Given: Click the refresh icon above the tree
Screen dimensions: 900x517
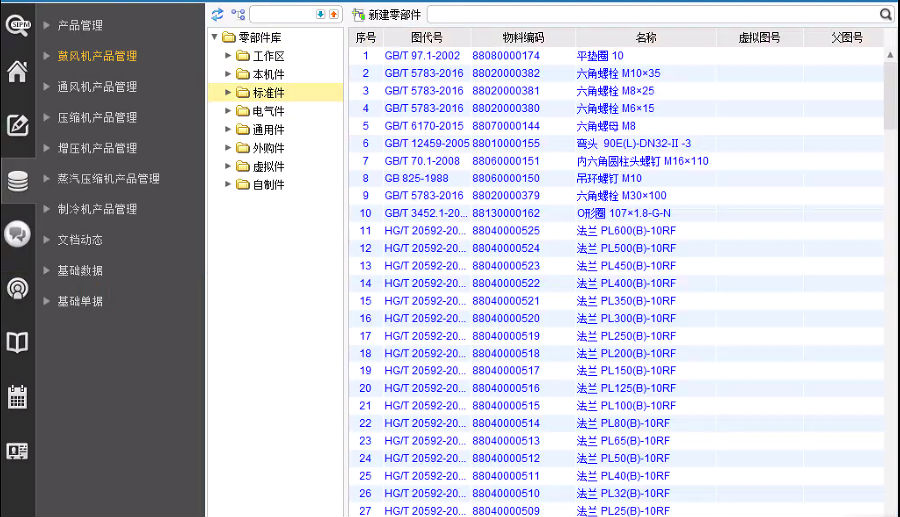Looking at the screenshot, I should click(217, 15).
